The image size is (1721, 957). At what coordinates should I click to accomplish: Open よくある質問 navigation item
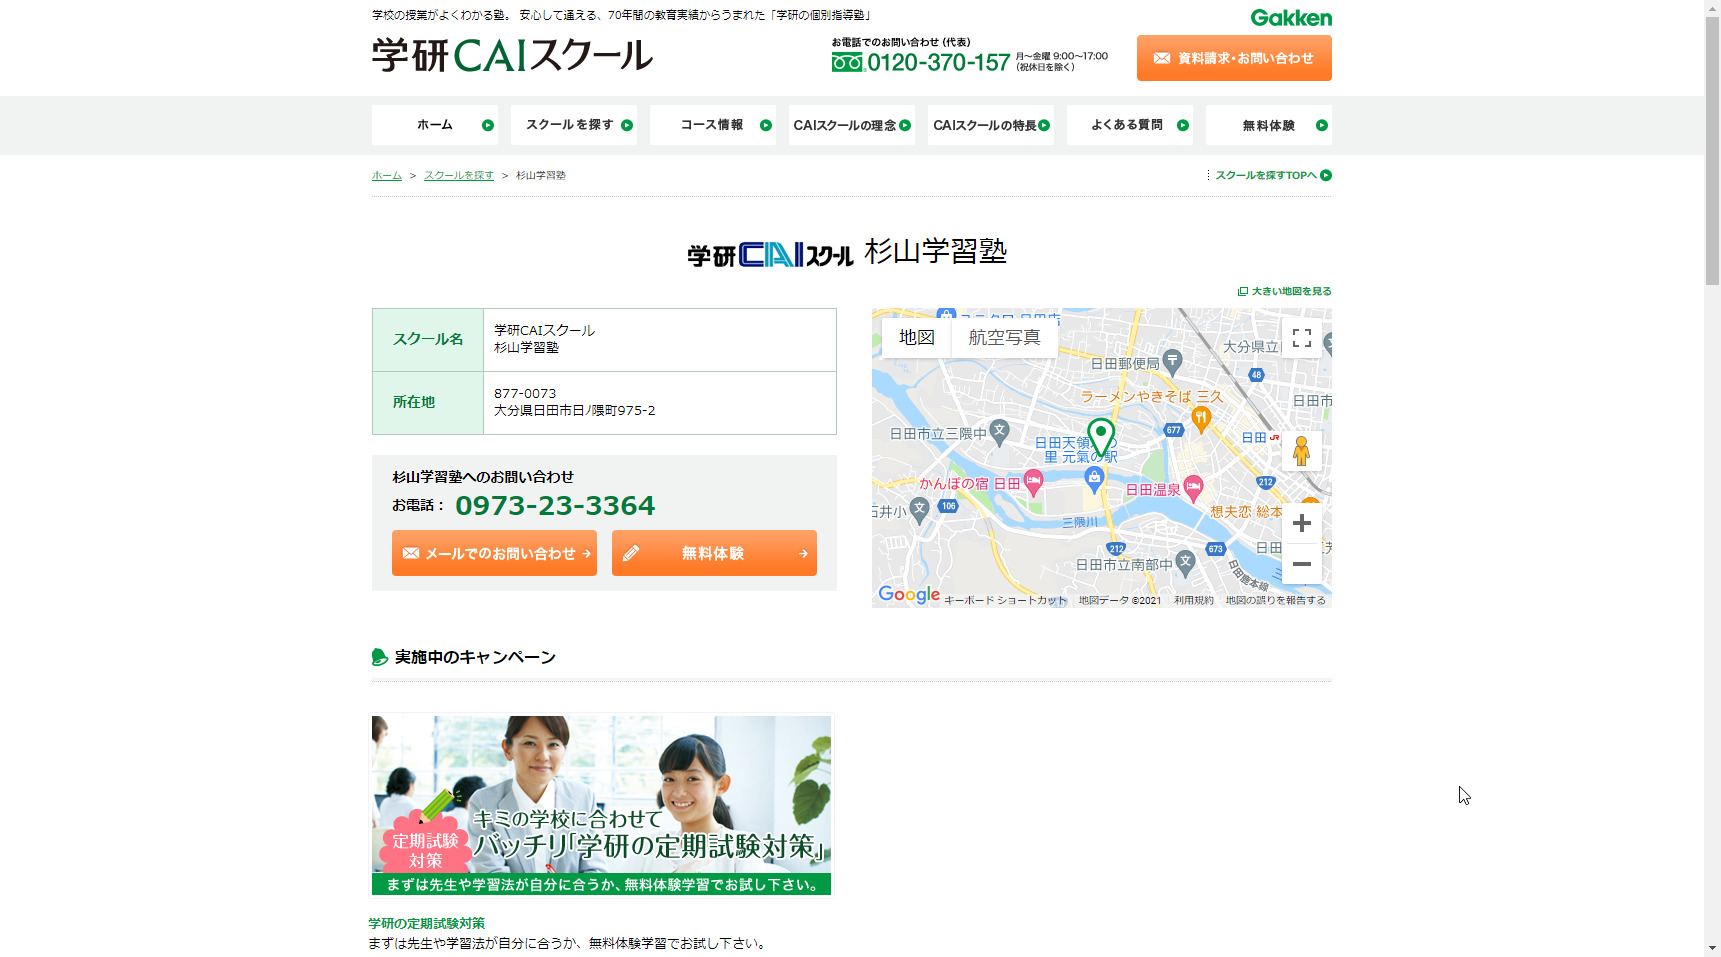(x=1130, y=125)
